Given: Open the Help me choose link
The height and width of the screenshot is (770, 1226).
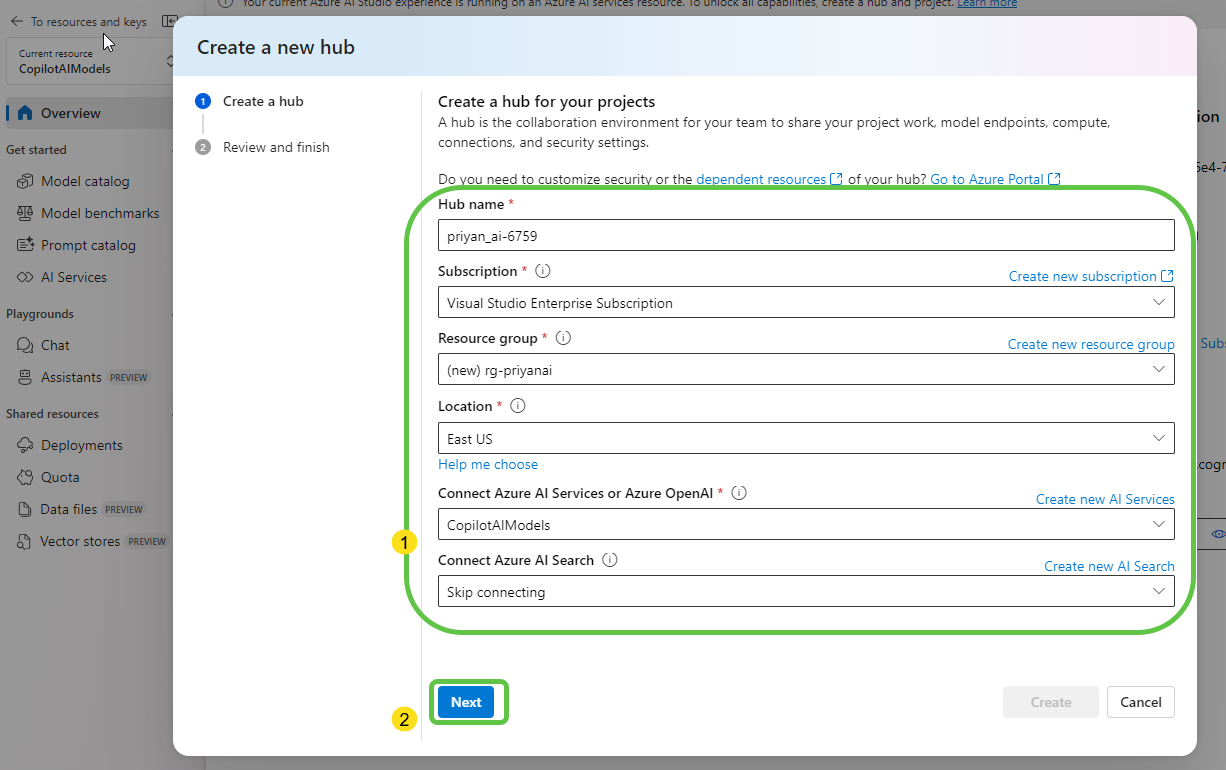Looking at the screenshot, I should pyautogui.click(x=488, y=464).
